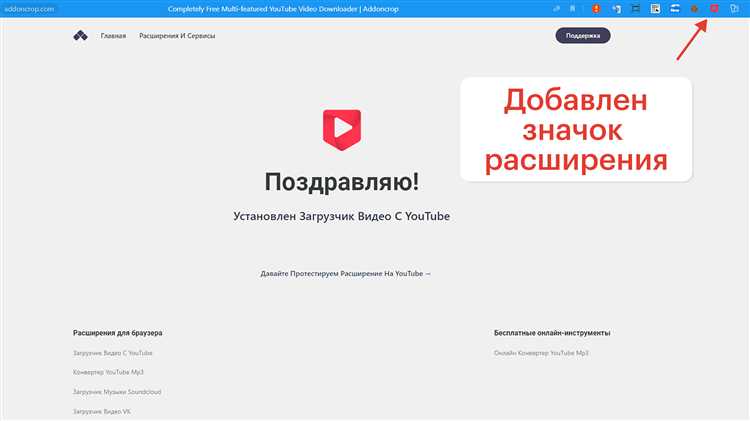Click Расширения для браузера footer heading

pos(118,332)
